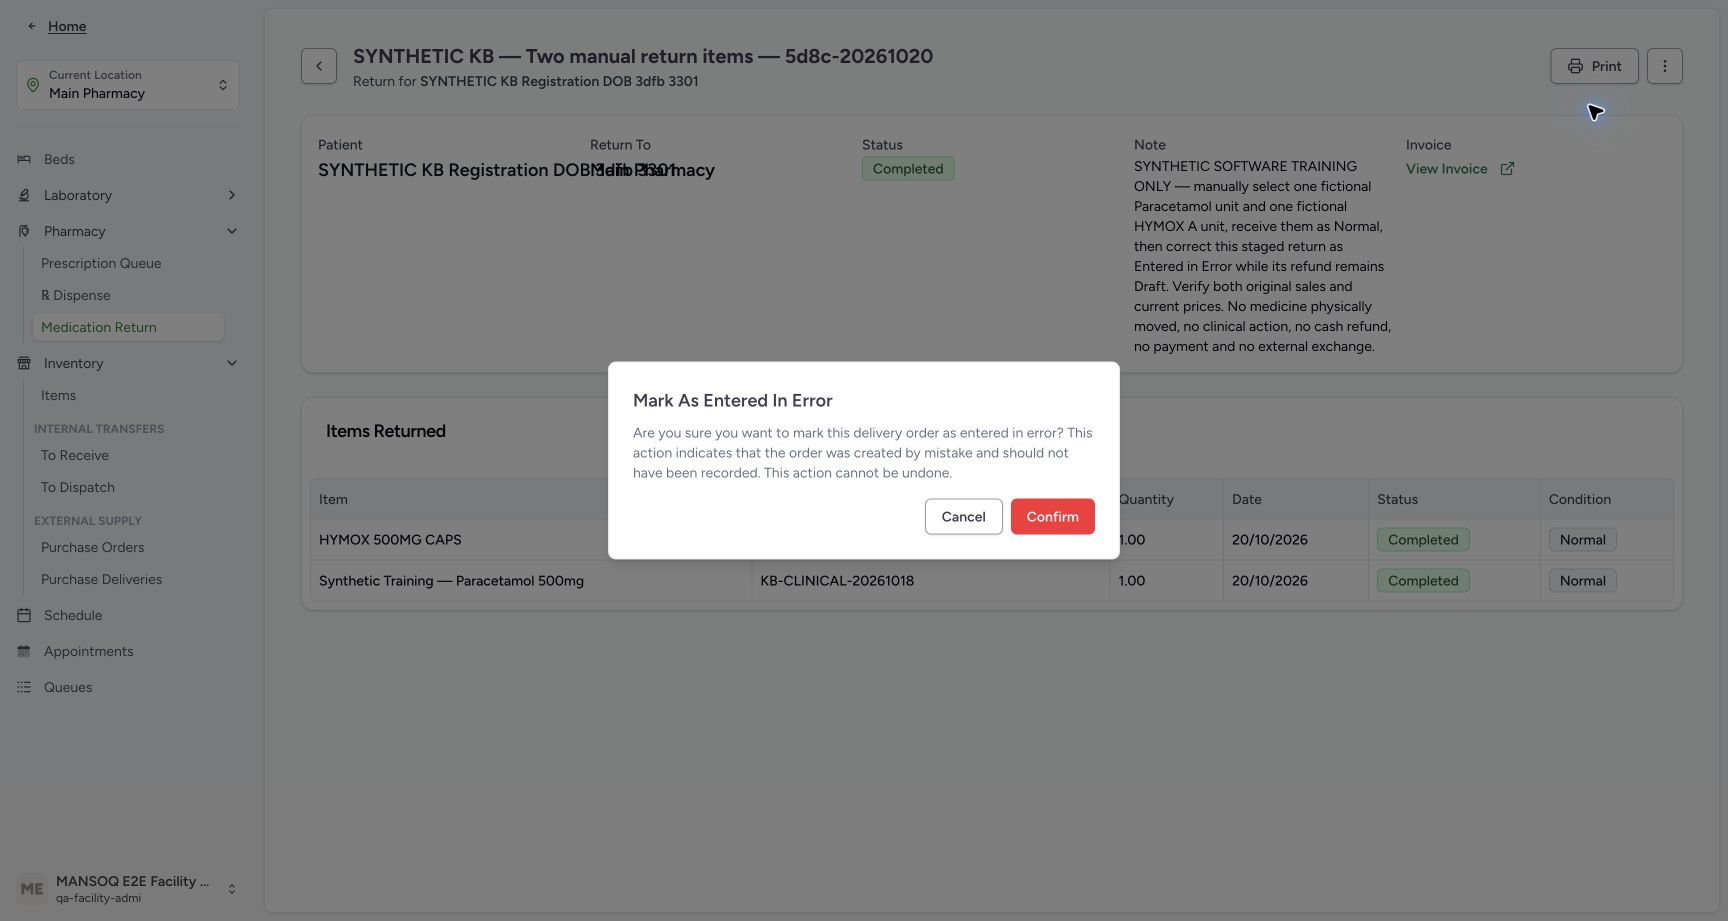Click the left arrow icon beside Home
This screenshot has height=921, width=1728.
tap(31, 26)
